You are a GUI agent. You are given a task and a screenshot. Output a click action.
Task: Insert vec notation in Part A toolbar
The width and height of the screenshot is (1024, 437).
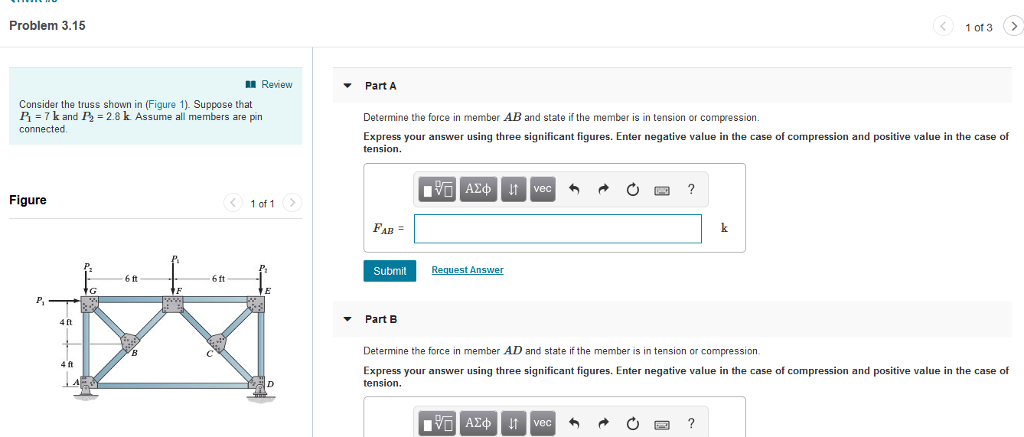click(543, 189)
